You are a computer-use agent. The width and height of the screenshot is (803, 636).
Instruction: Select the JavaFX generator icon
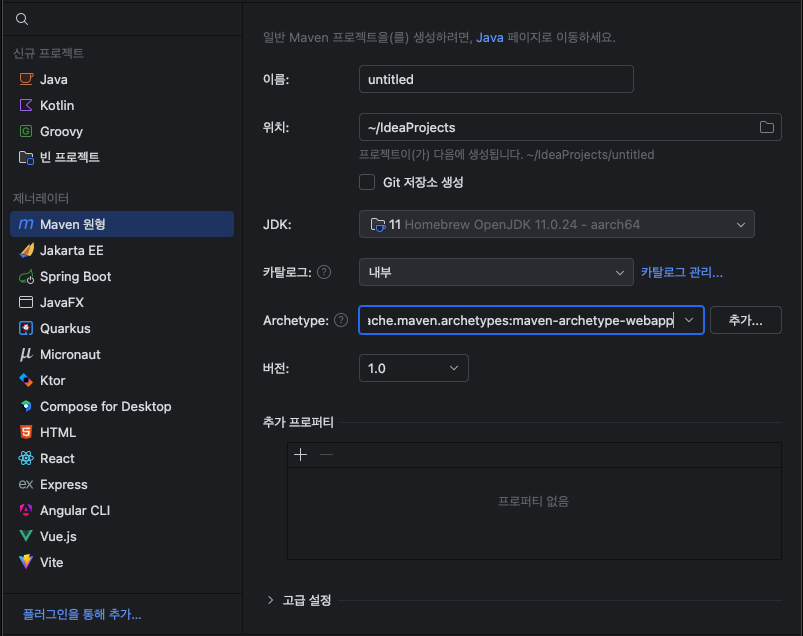click(26, 302)
